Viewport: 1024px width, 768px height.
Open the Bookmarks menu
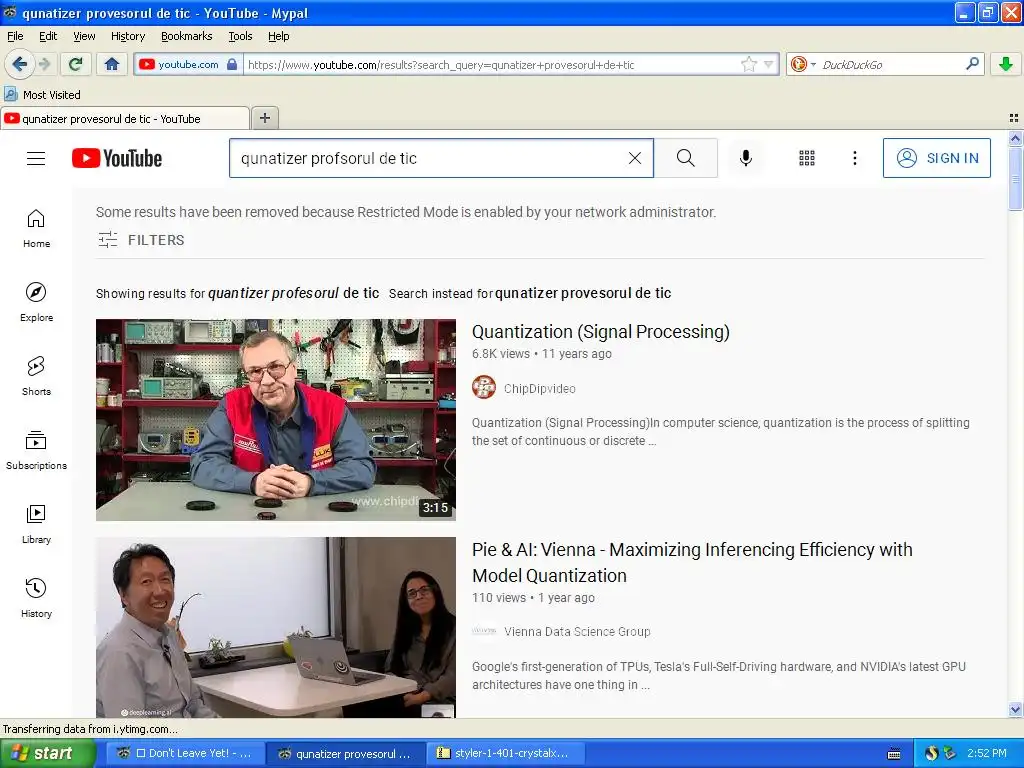click(x=186, y=36)
